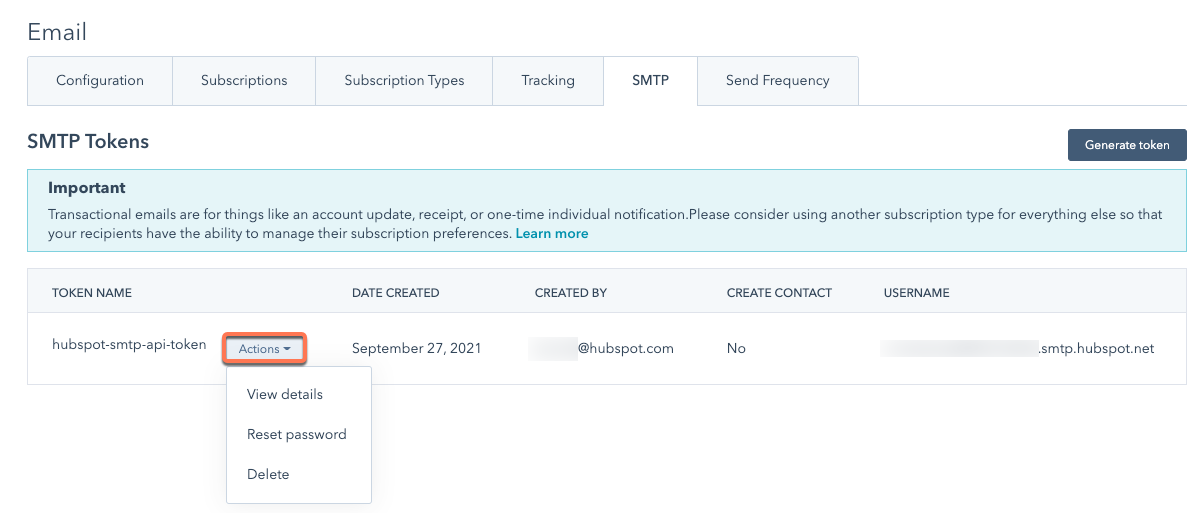Click the Email page title

(x=57, y=32)
